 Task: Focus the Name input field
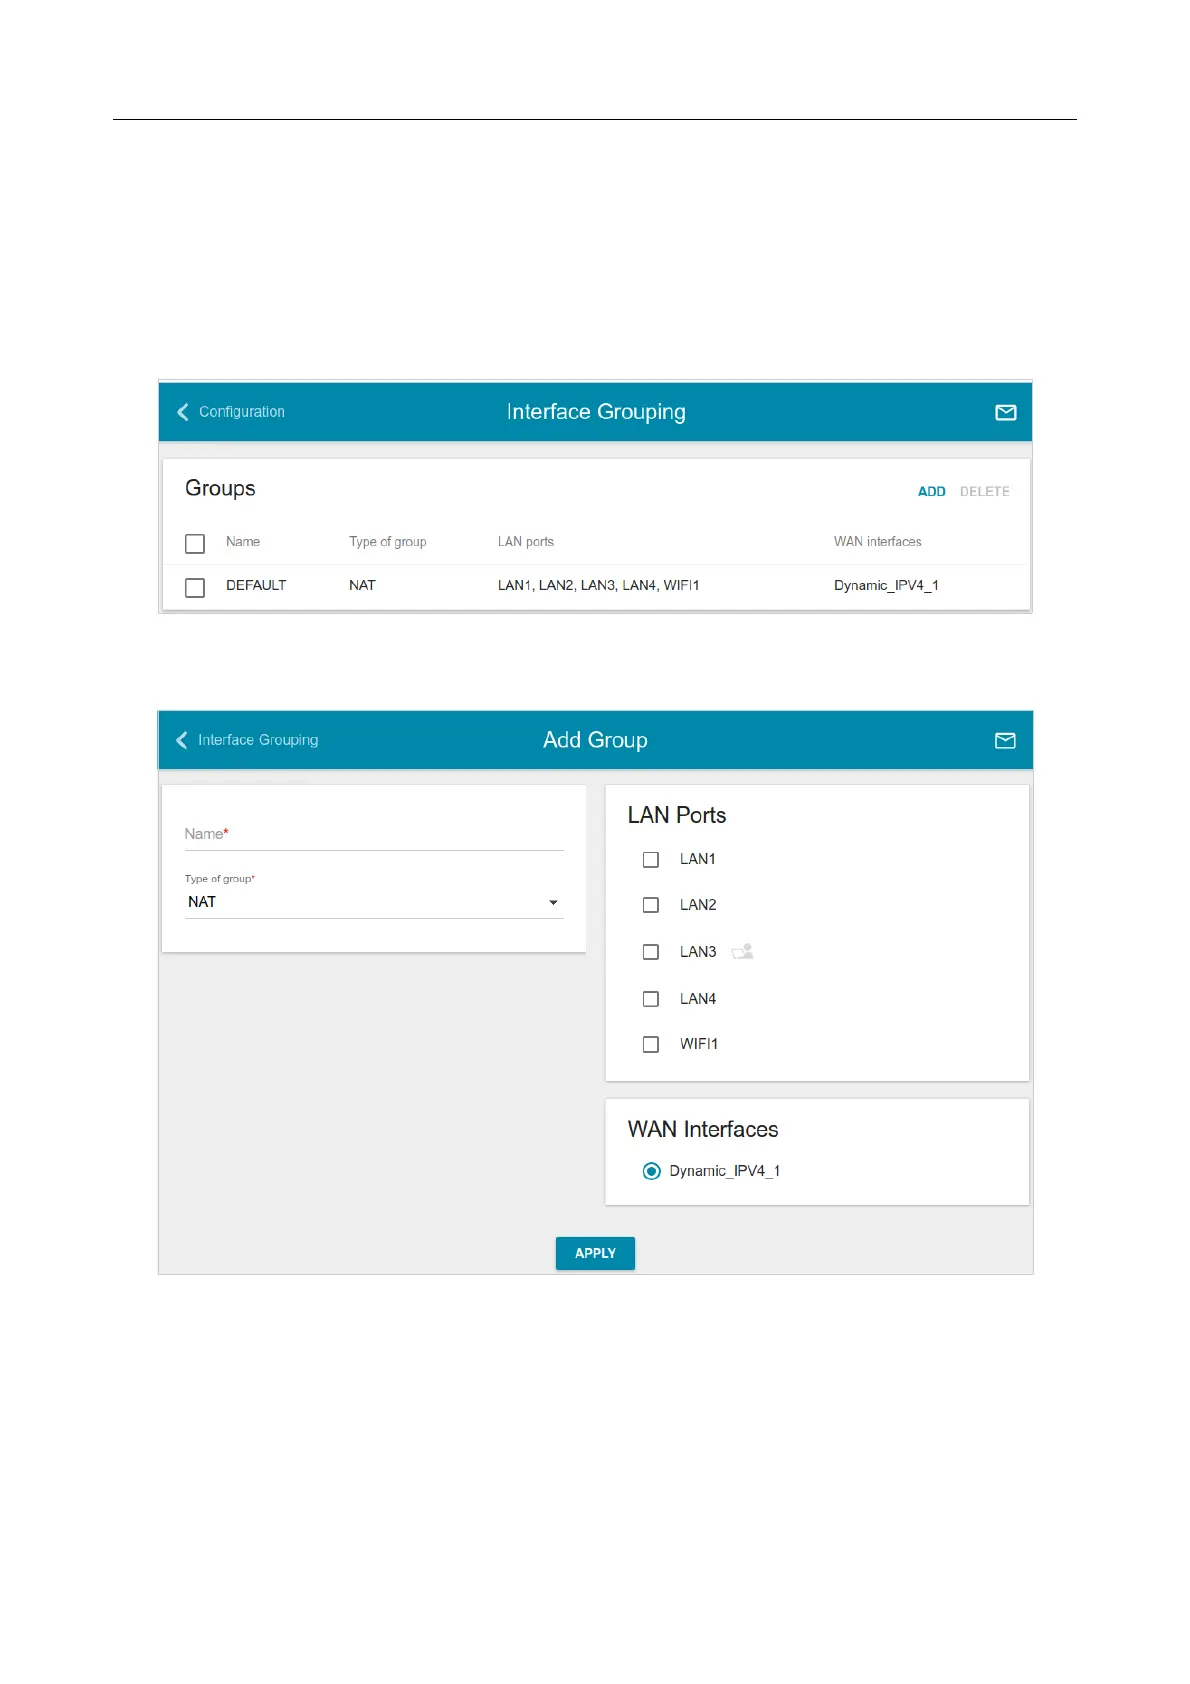coord(374,834)
